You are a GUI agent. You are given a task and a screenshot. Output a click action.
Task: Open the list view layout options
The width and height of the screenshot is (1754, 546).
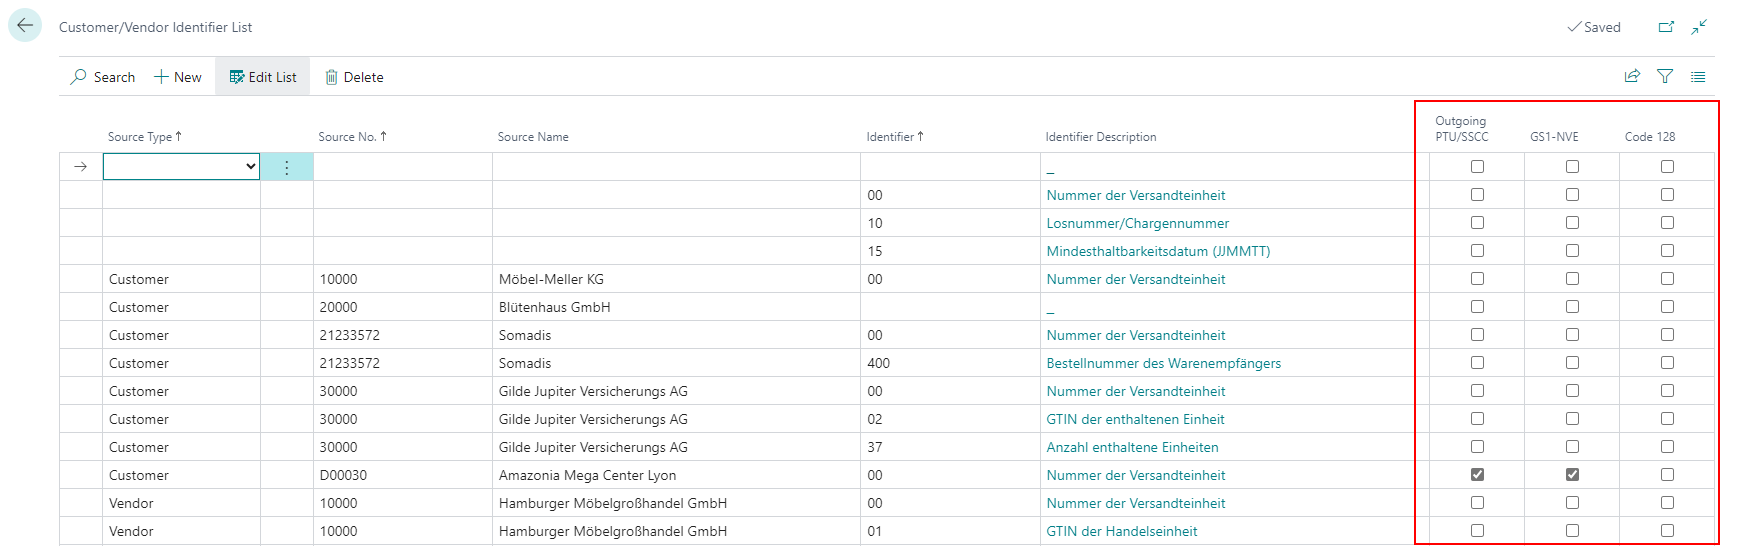tap(1698, 76)
